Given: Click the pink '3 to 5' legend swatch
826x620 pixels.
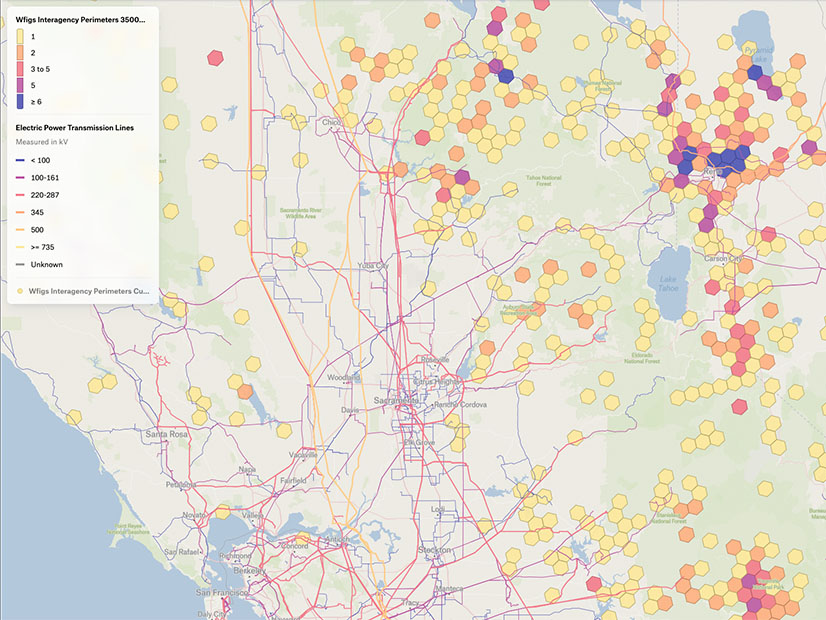Looking at the screenshot, I should [x=21, y=69].
